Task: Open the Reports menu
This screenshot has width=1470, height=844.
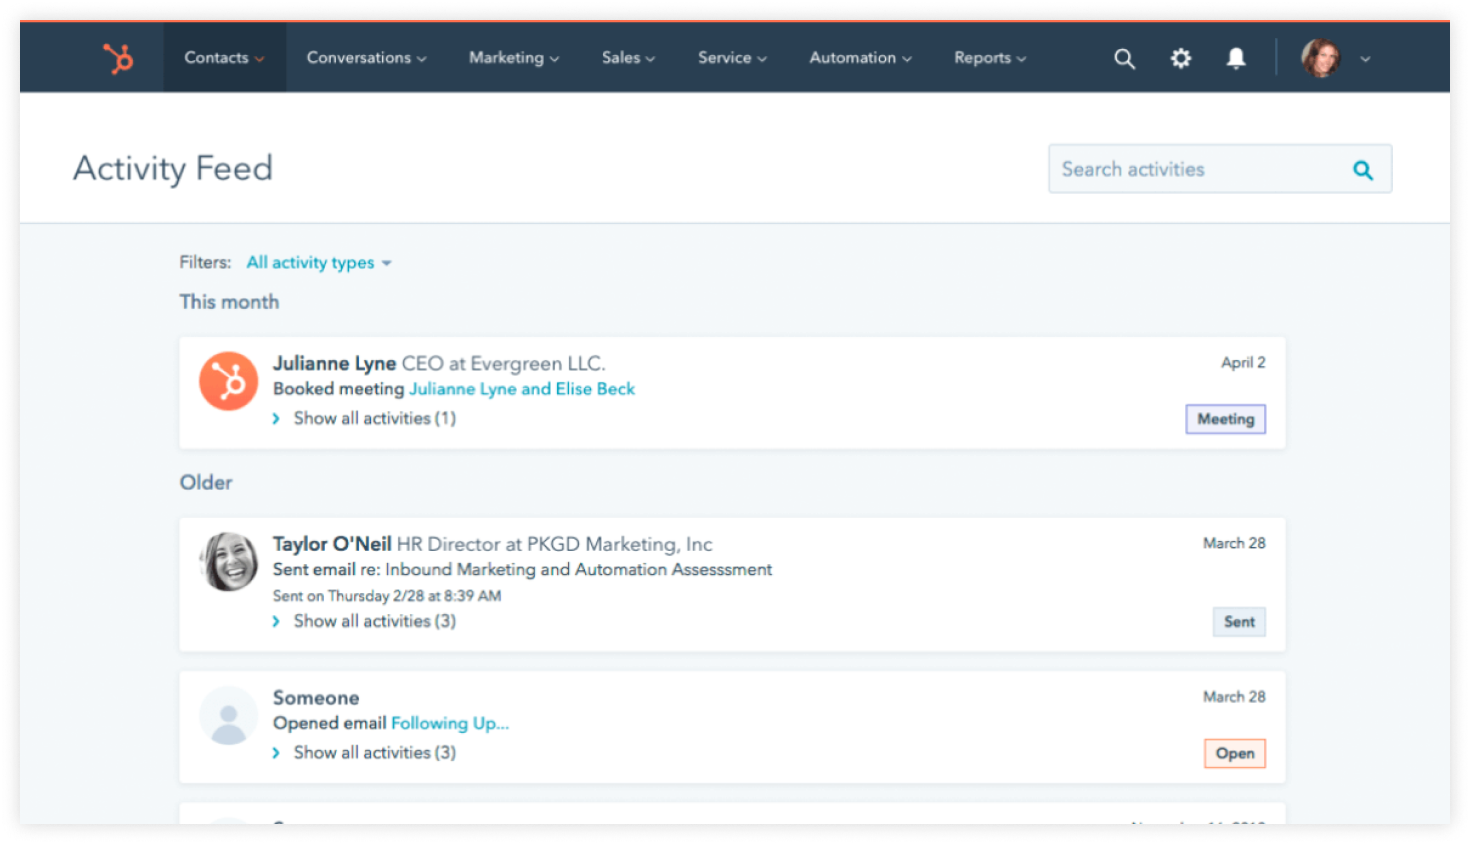Action: (x=989, y=58)
